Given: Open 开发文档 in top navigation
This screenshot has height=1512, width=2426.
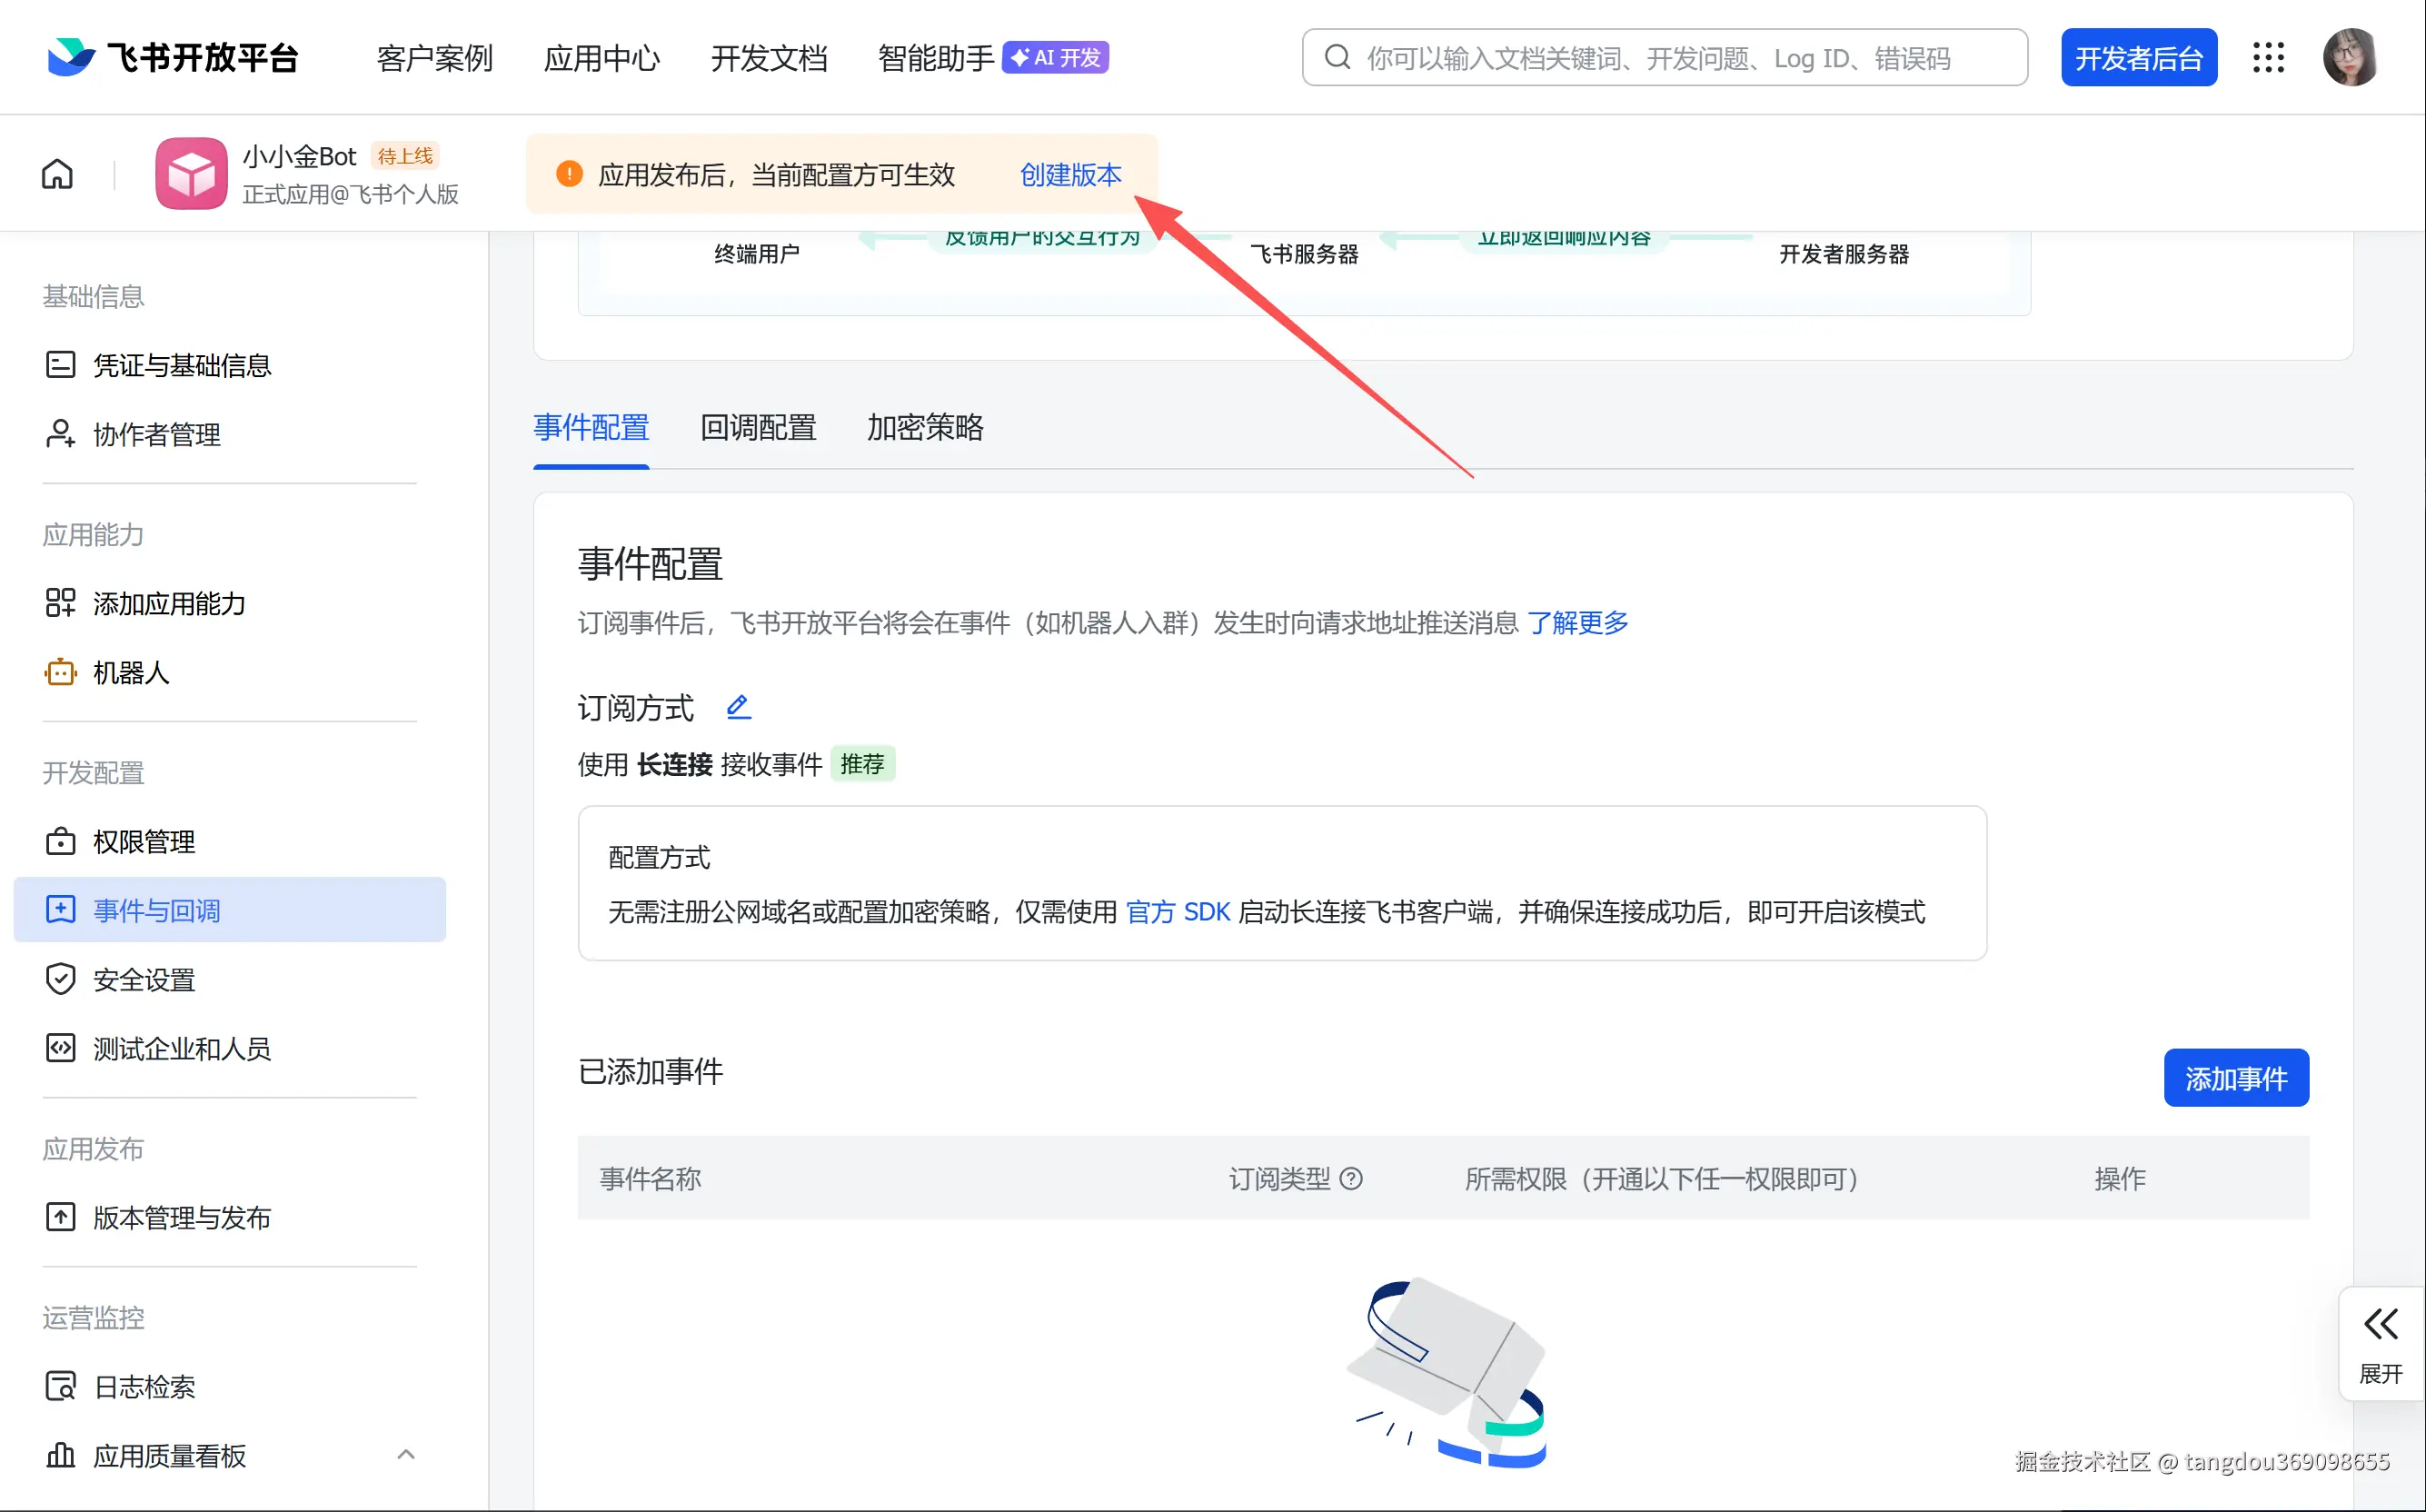Looking at the screenshot, I should coord(768,58).
